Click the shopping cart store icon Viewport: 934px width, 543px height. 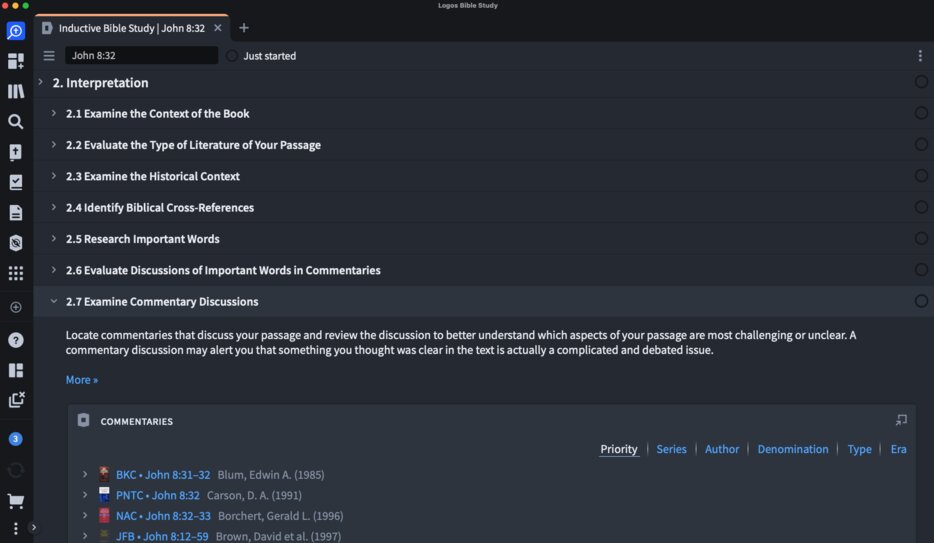tap(15, 501)
